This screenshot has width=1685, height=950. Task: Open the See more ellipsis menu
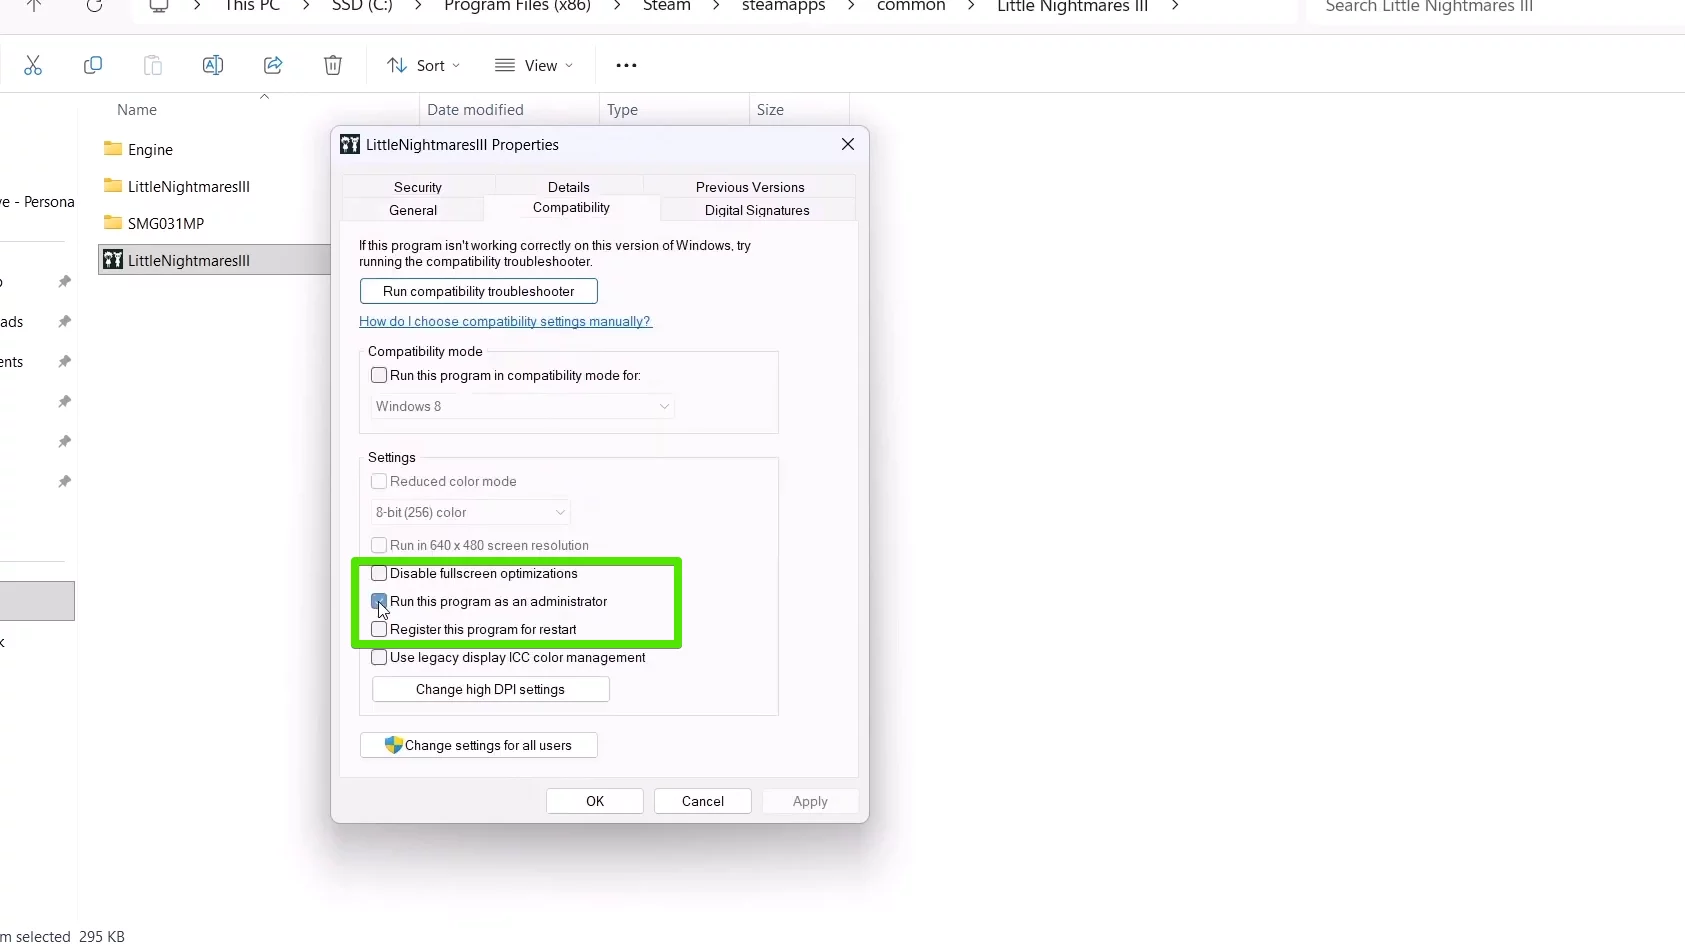(x=626, y=66)
